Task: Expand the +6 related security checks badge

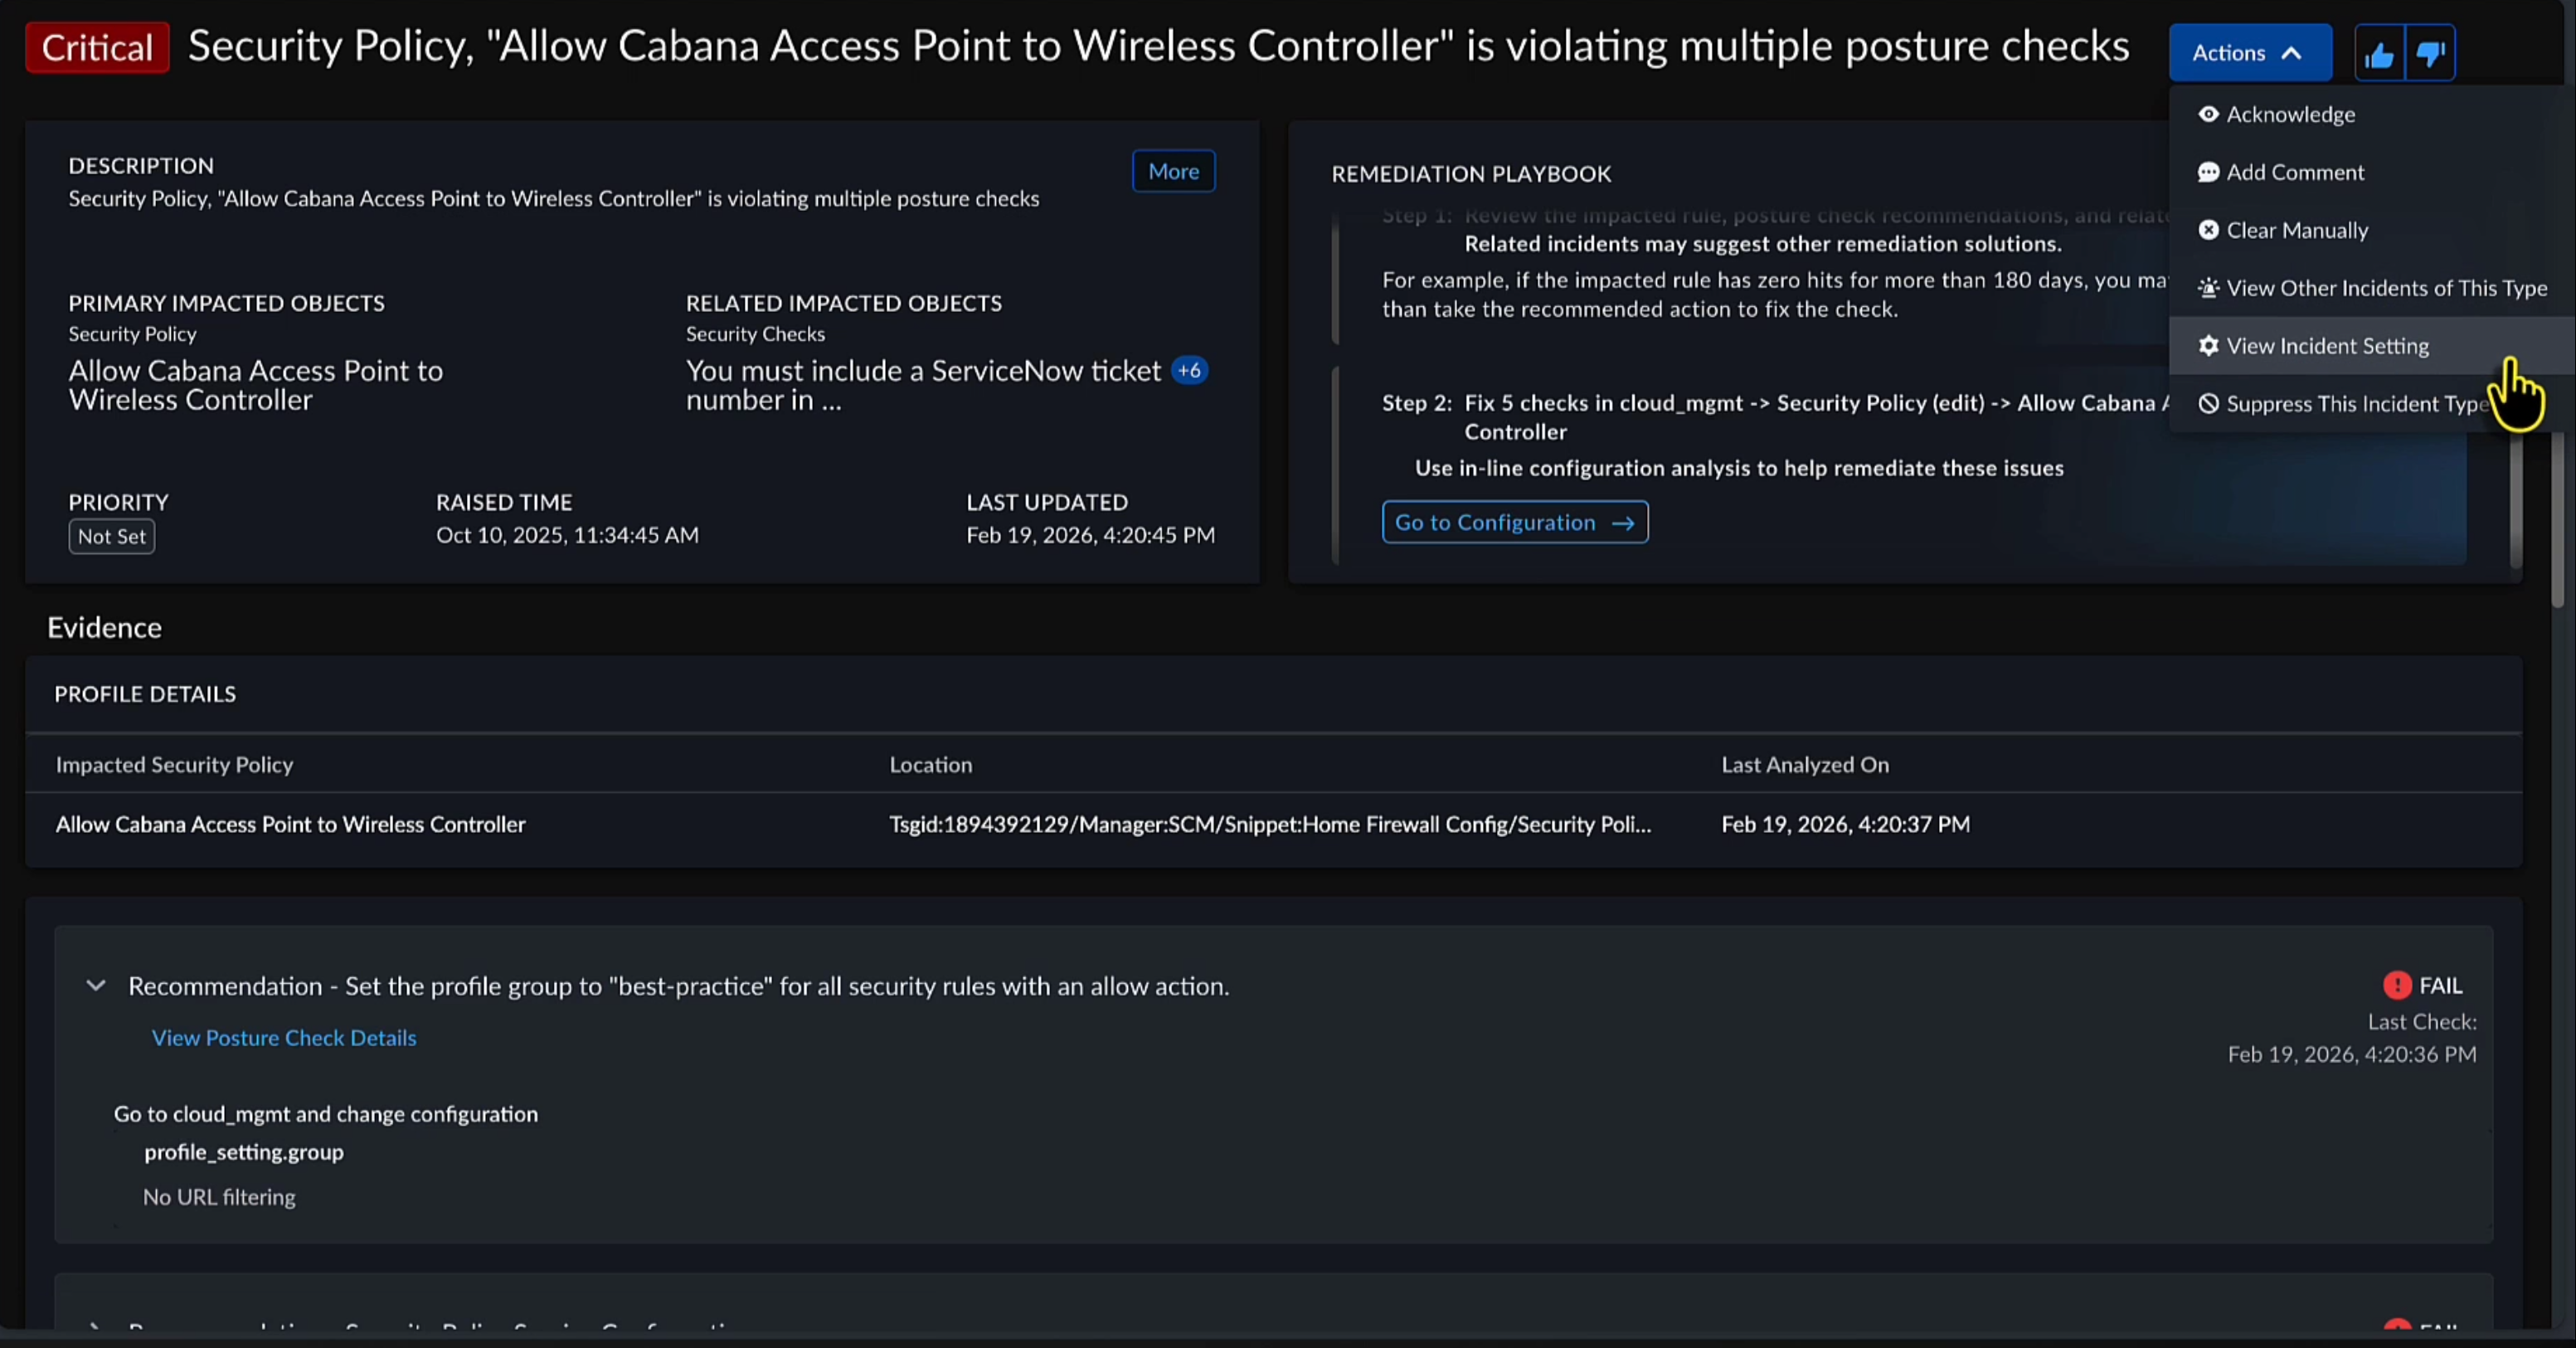Action: click(x=1189, y=371)
